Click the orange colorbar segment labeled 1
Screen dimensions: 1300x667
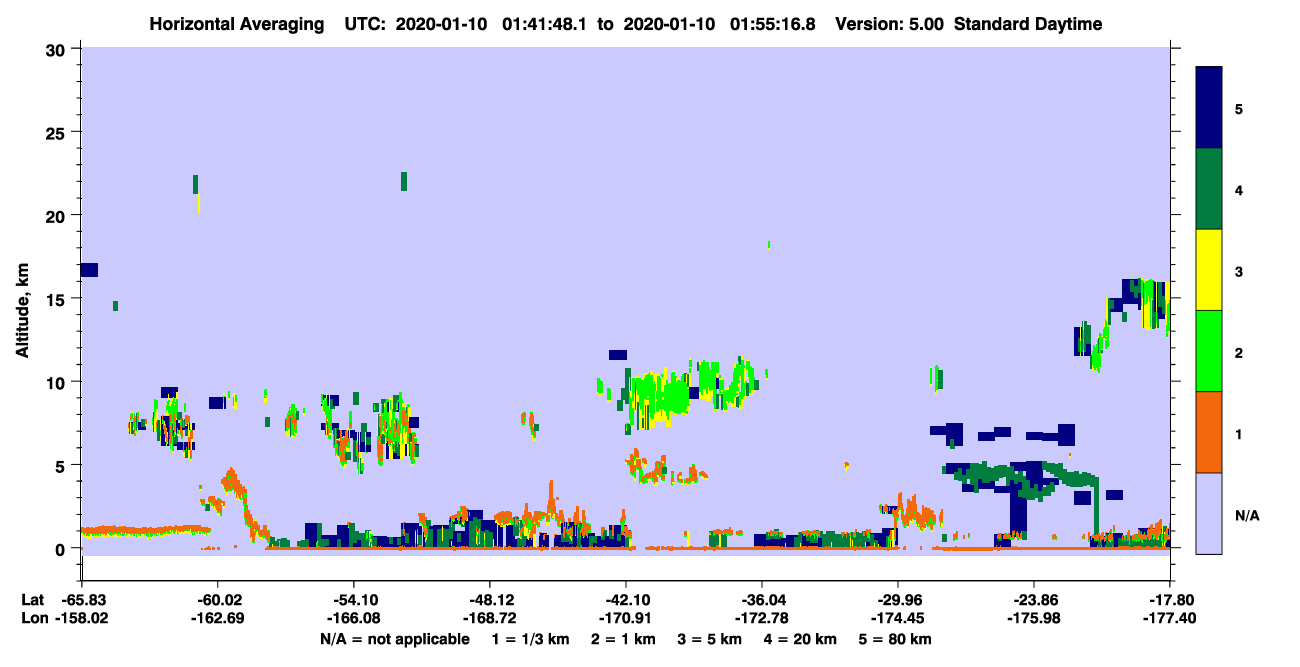click(1209, 432)
